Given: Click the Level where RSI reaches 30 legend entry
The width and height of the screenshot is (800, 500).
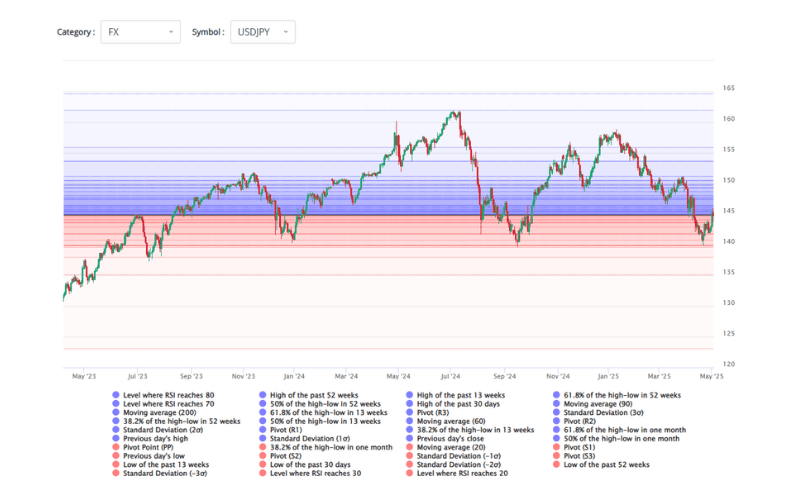Looking at the screenshot, I should pos(310,473).
